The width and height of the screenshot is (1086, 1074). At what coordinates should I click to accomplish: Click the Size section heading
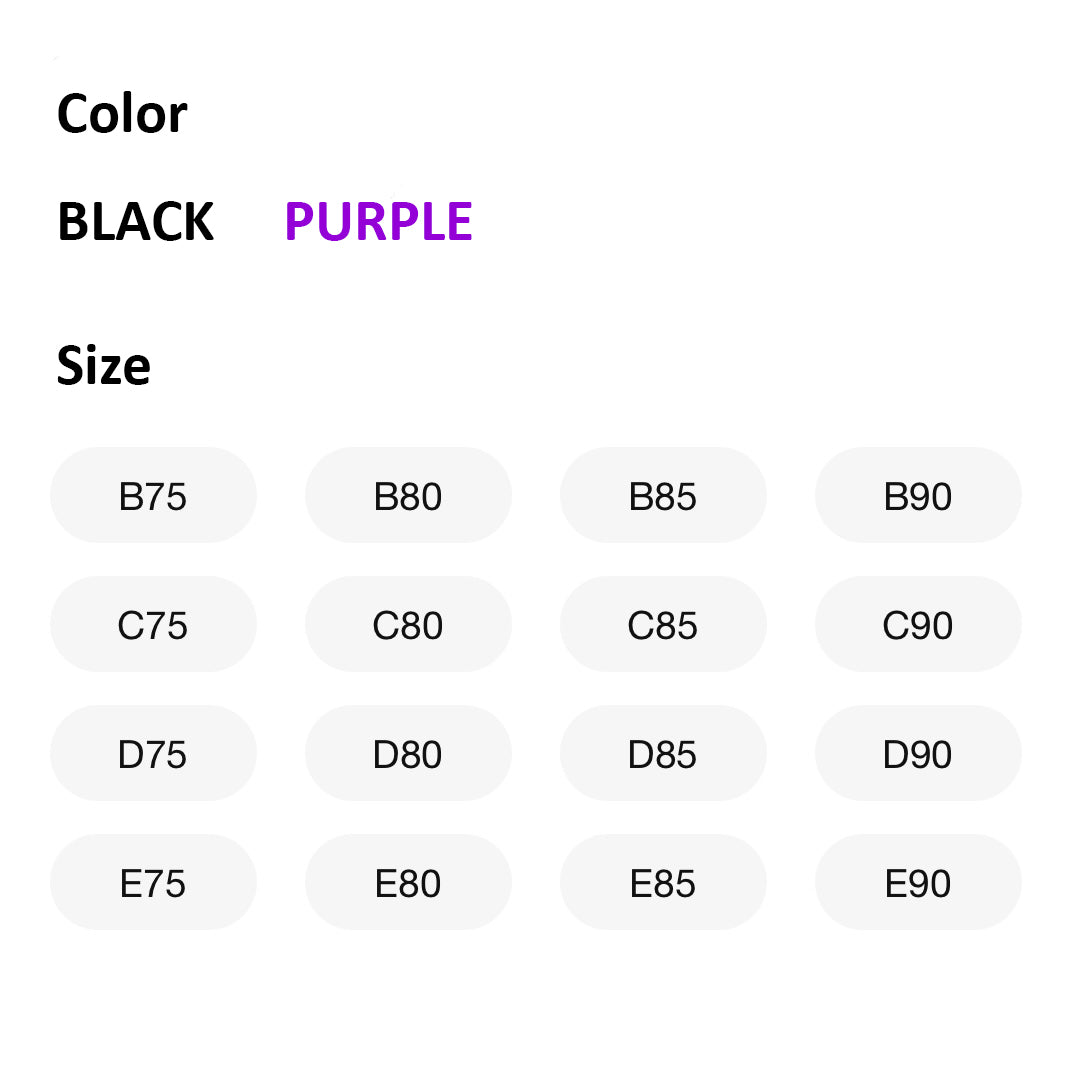[x=103, y=366]
